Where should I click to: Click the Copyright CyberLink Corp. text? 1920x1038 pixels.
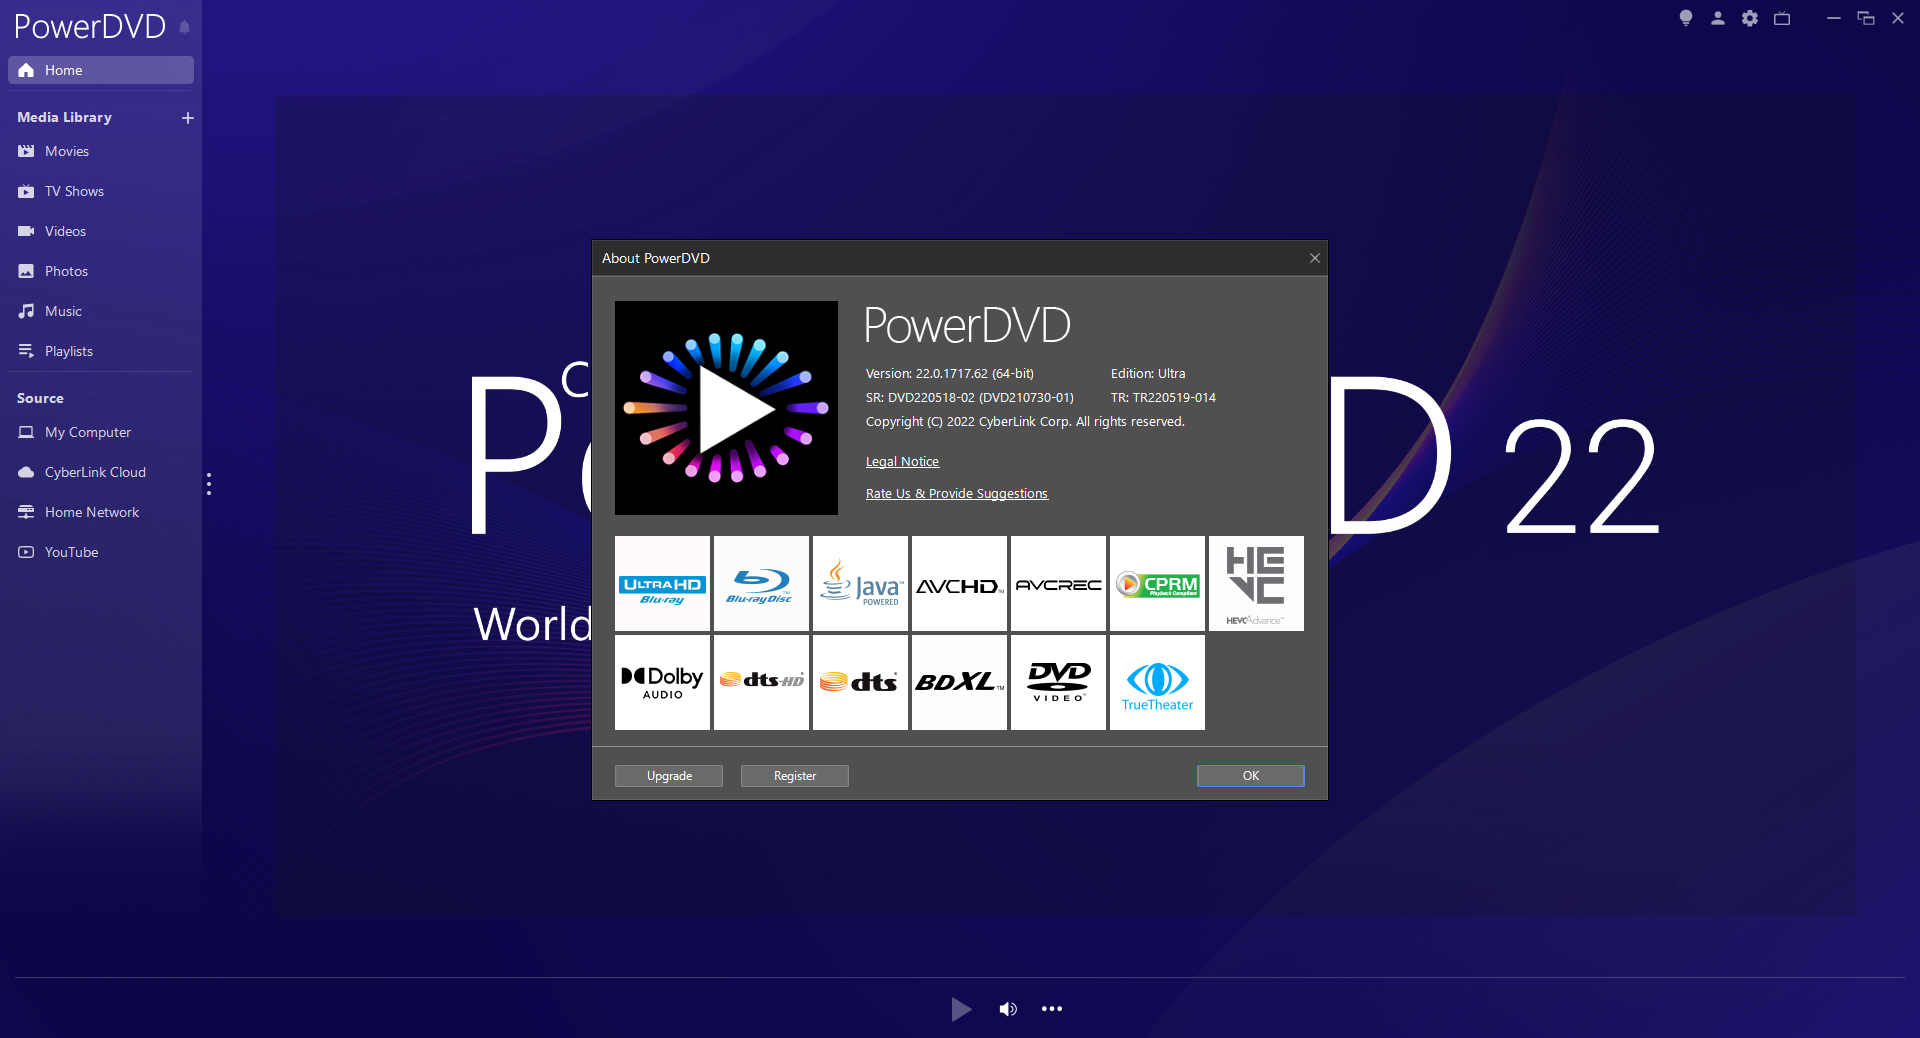point(1025,422)
